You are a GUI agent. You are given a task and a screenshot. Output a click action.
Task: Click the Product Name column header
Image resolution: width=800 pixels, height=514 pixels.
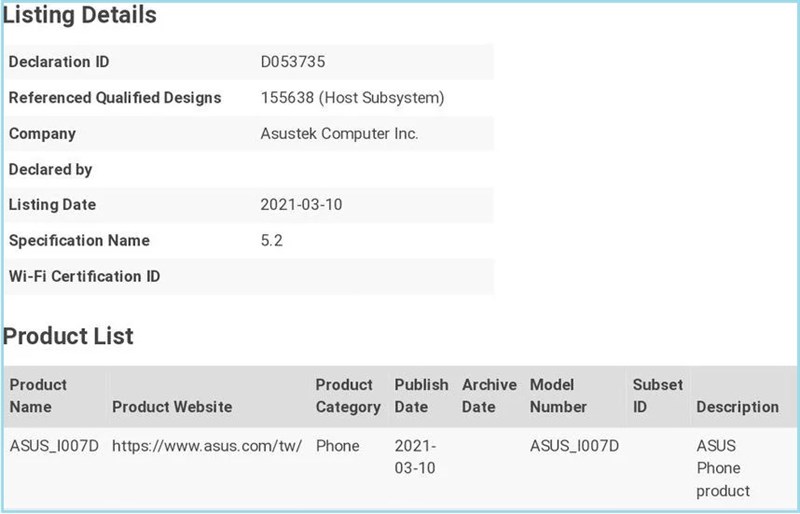click(38, 396)
